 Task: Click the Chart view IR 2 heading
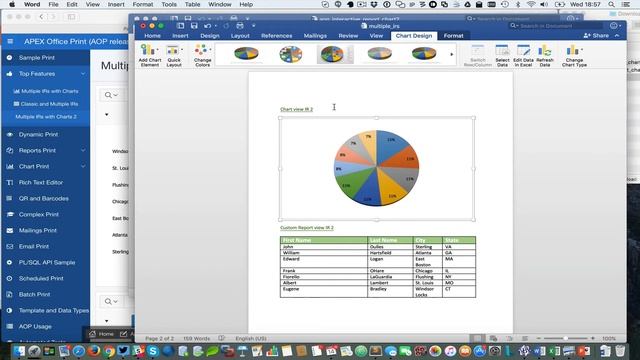[x=297, y=109]
